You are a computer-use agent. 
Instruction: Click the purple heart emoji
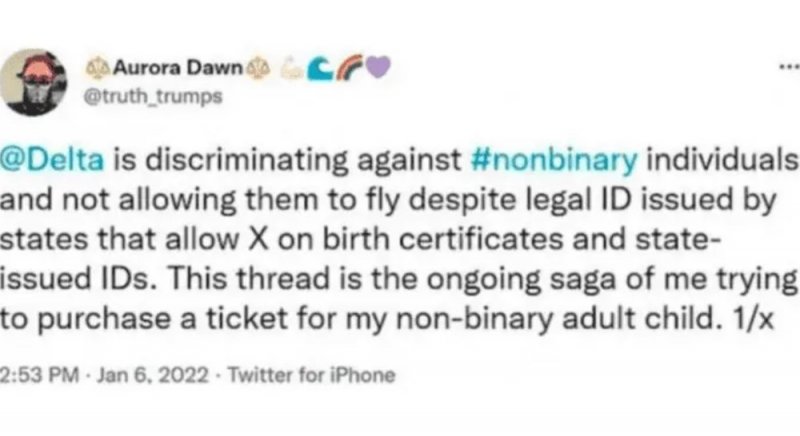point(378,67)
